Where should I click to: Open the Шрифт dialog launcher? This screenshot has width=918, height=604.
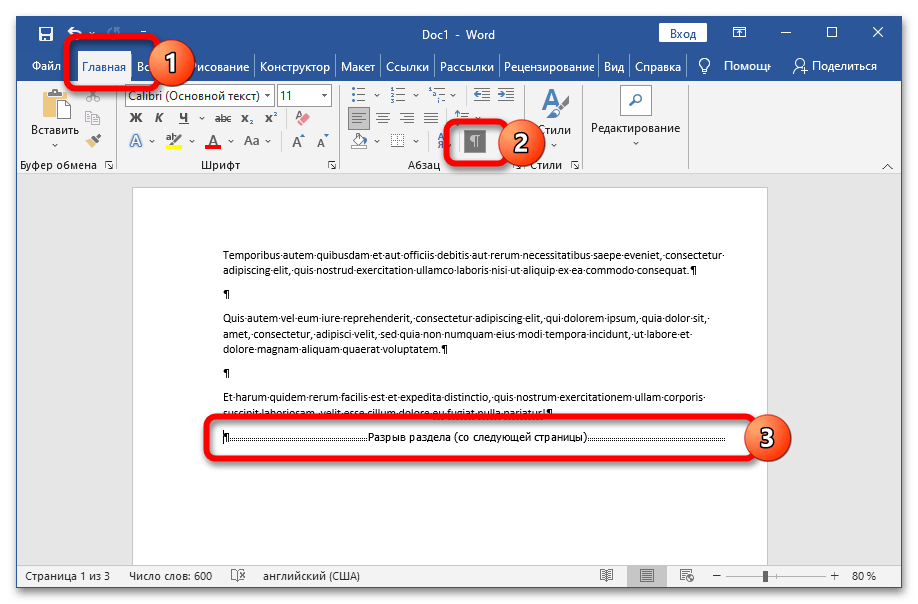click(332, 166)
